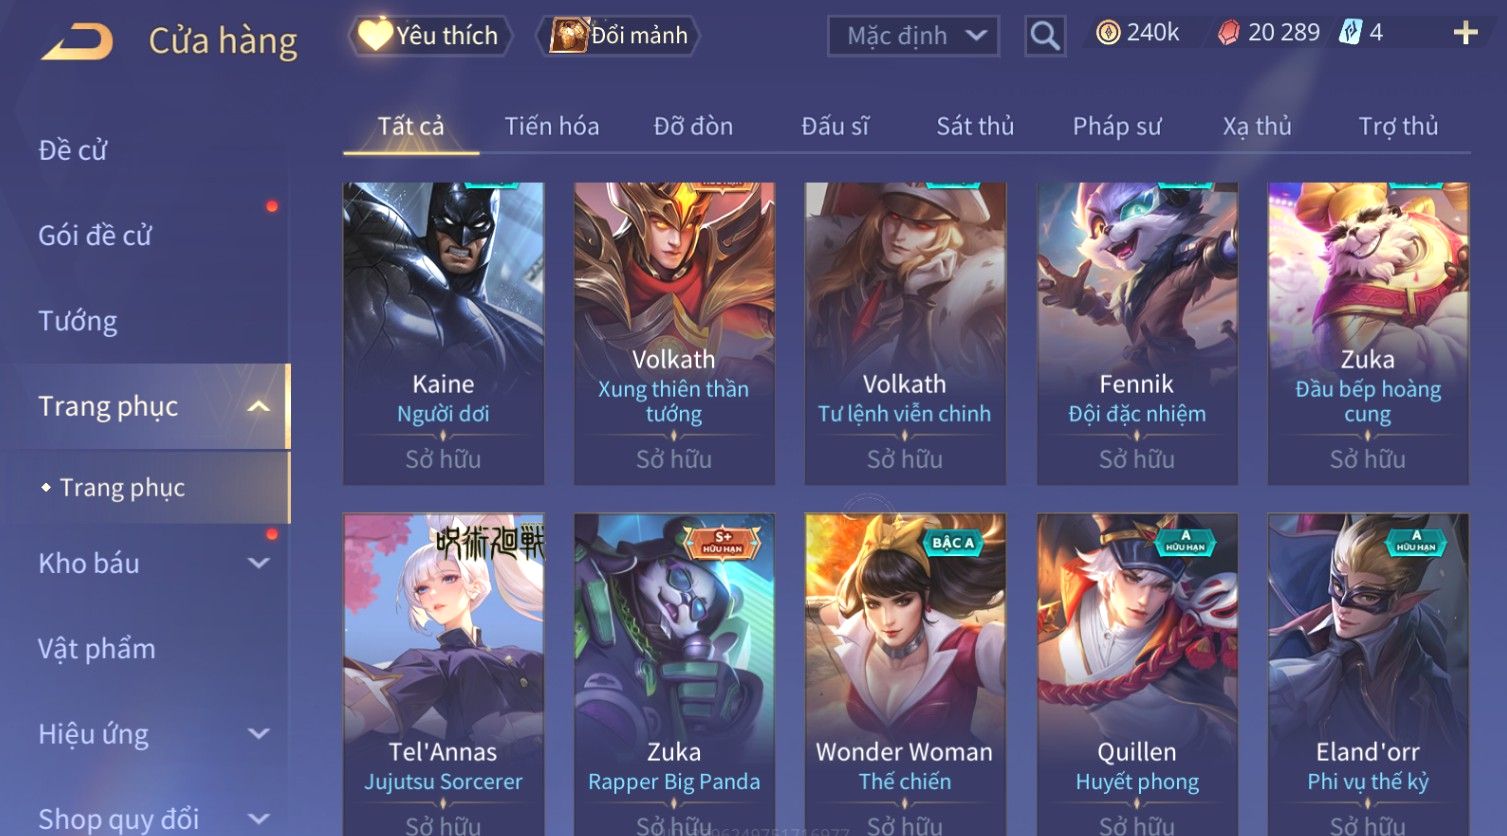Screen dimensions: 1507x836
Task: Open the Mặc định sort dropdown
Action: click(913, 36)
